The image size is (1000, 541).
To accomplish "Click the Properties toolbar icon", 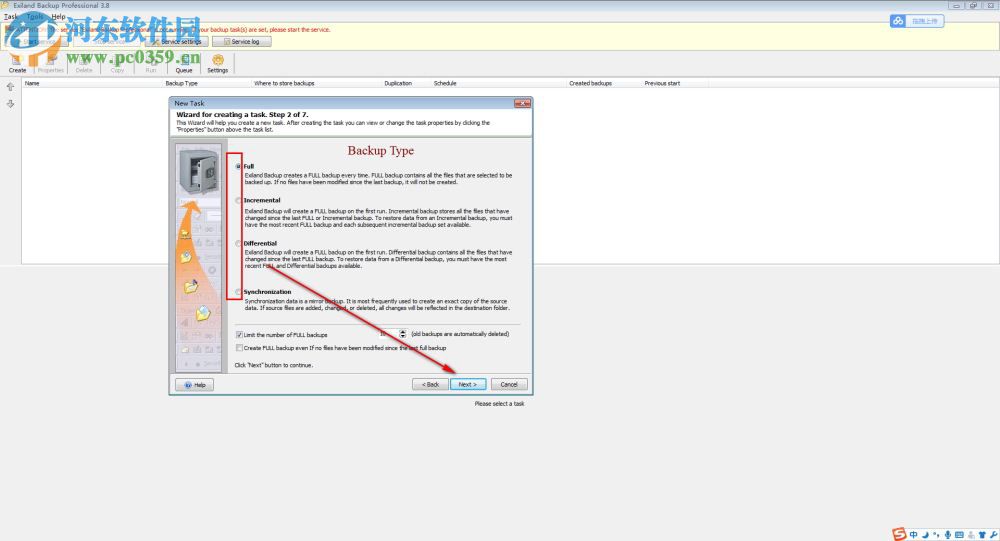I will click(x=51, y=63).
